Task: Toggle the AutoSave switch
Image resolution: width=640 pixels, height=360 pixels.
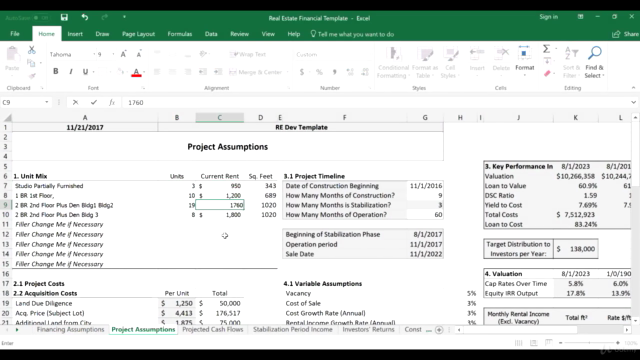Action: 41,18
